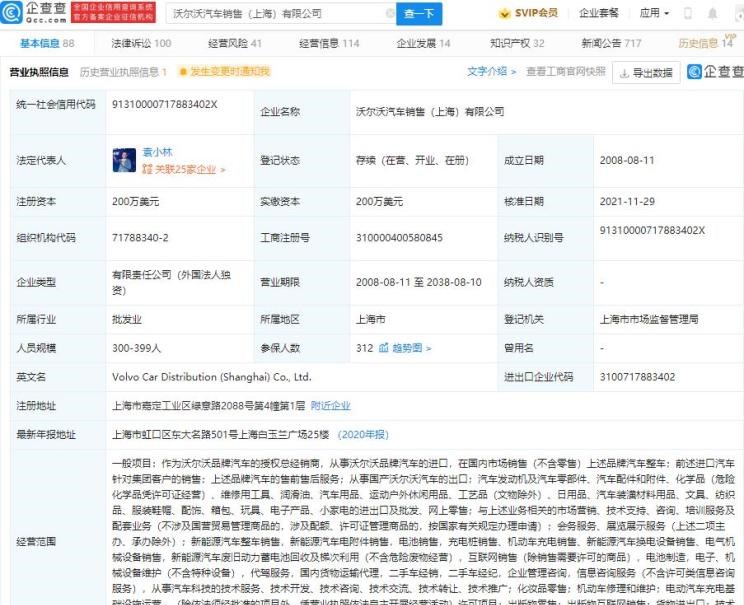Open 历史营业执照信息 link
Viewport: 744px width, 605px height.
pos(123,72)
